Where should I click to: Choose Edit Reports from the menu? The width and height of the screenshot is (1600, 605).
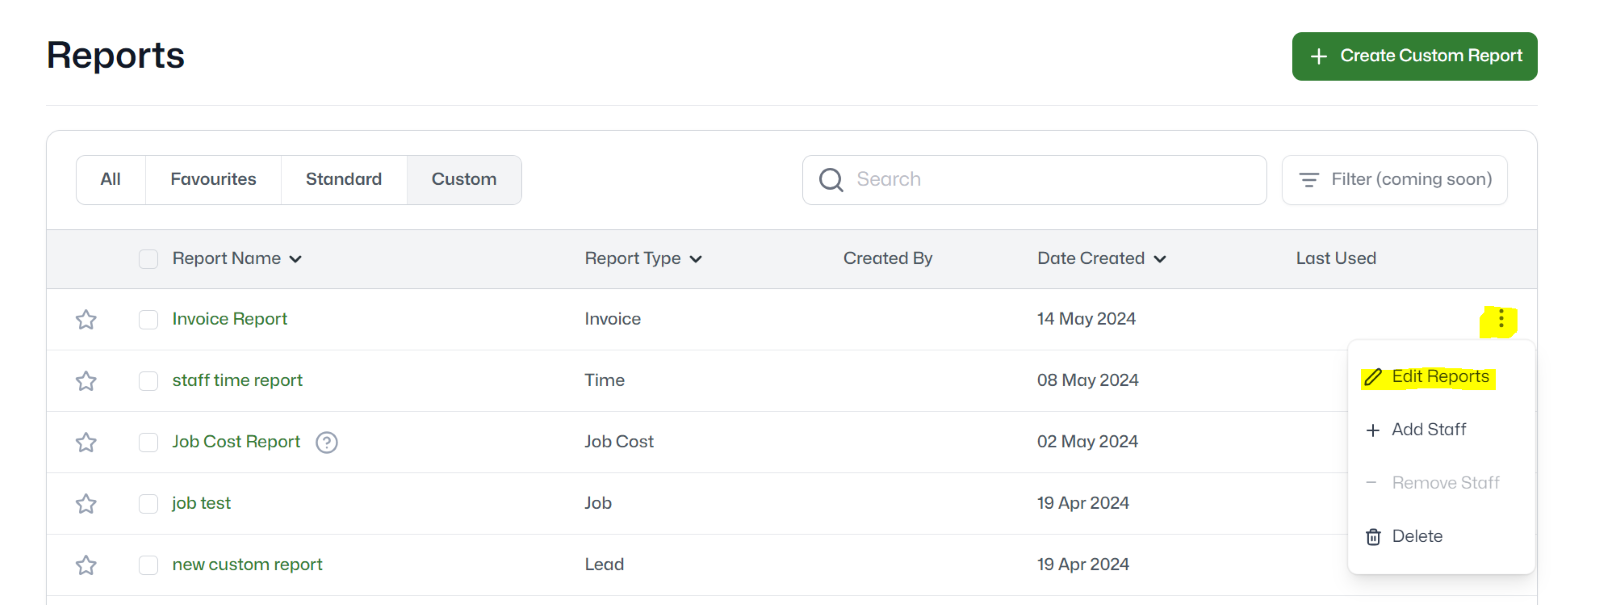[1441, 377]
